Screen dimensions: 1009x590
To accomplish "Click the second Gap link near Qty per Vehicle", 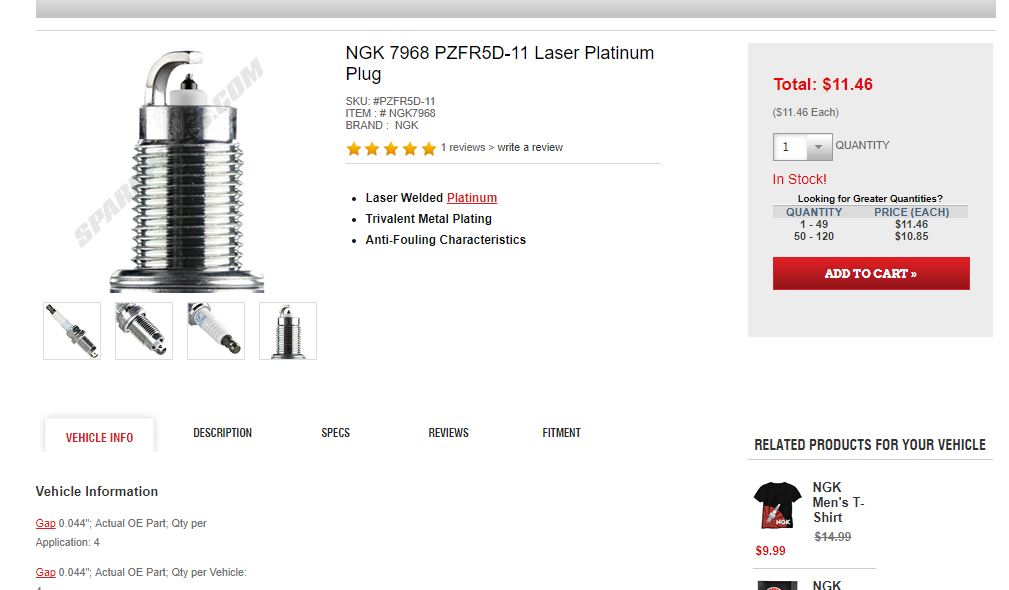I will point(45,572).
